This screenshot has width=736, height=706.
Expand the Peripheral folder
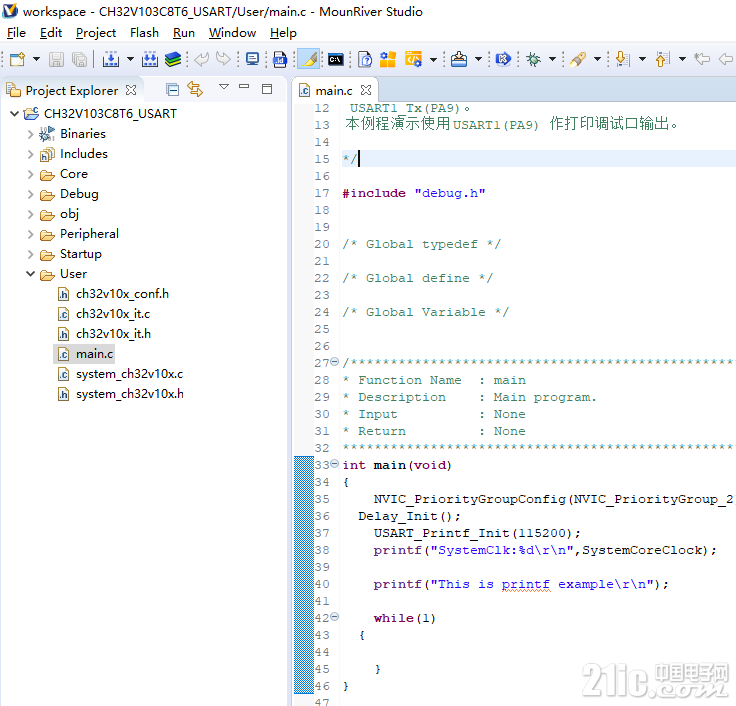[31, 234]
